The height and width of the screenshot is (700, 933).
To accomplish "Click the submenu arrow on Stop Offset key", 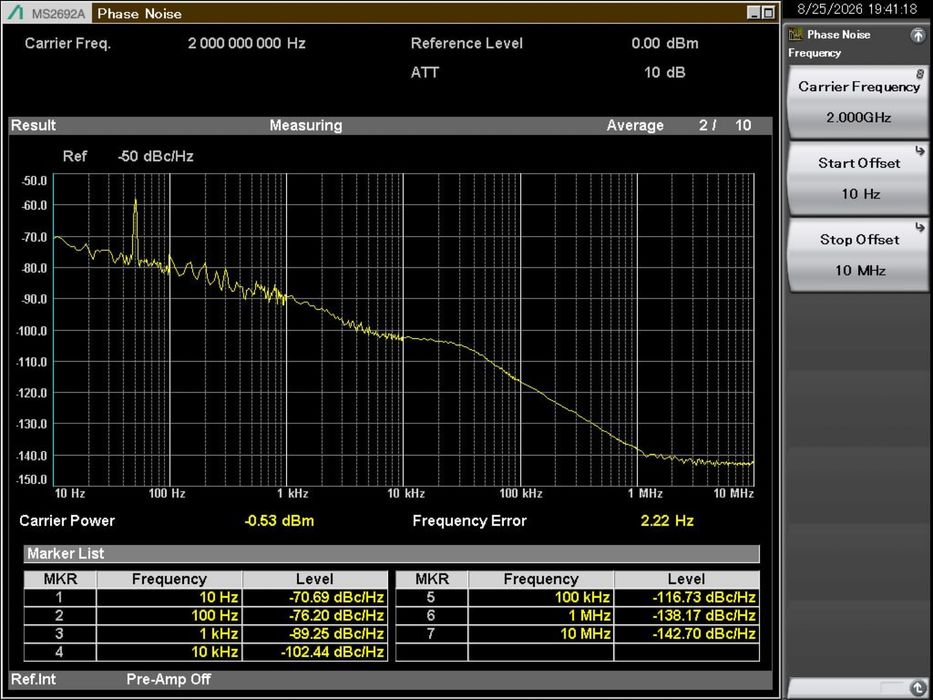I will pyautogui.click(x=920, y=227).
